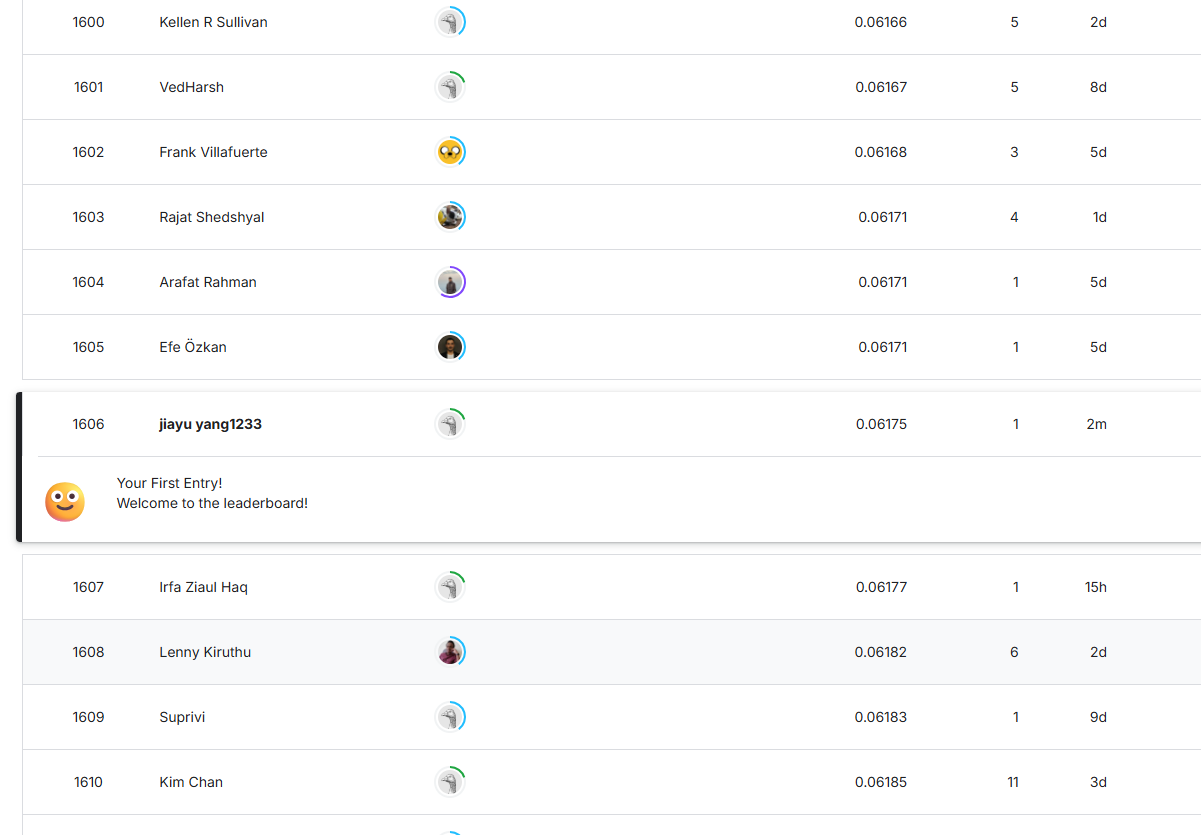Click Suprivi's avatar icon
Image resolution: width=1201 pixels, height=835 pixels.
click(450, 717)
